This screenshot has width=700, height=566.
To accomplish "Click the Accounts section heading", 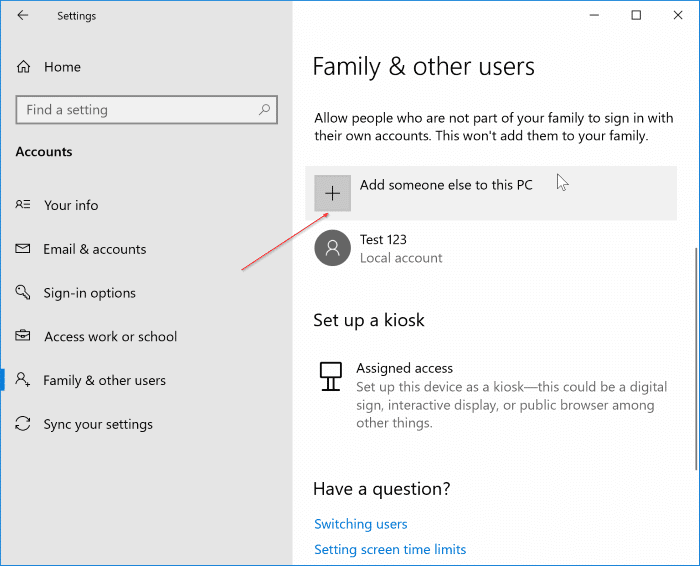I will pos(44,152).
